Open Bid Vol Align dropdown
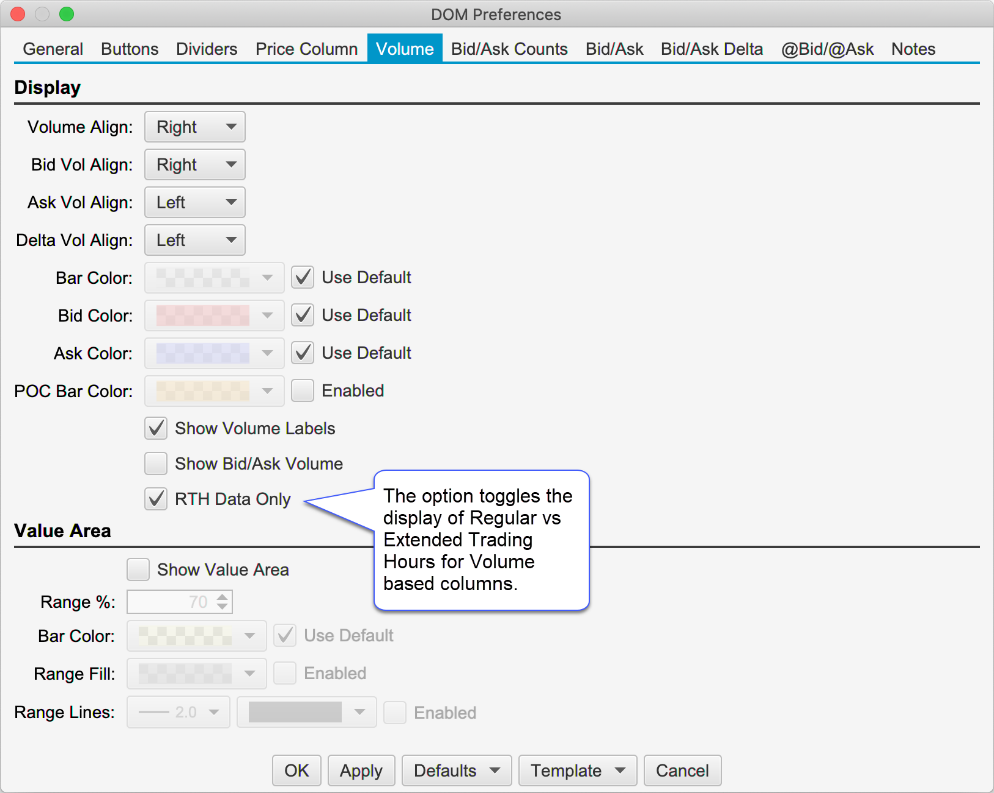 [x=195, y=165]
